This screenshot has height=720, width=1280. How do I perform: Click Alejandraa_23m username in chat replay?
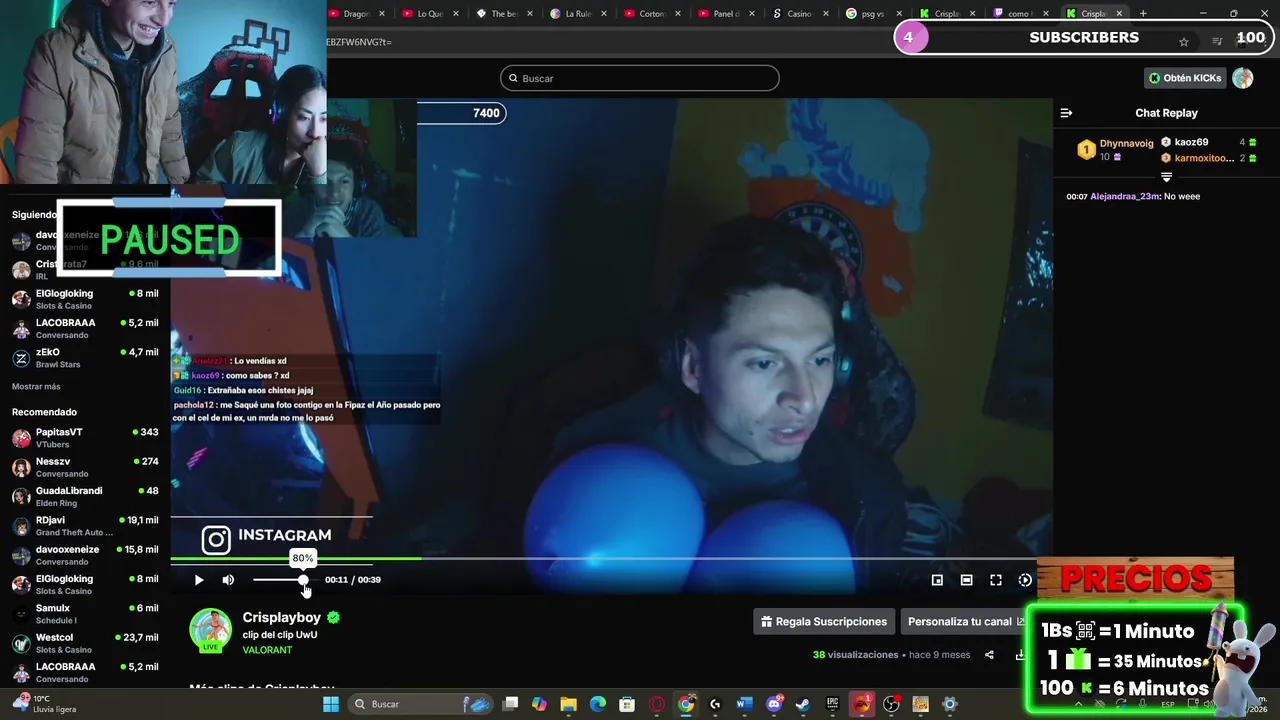(1124, 197)
